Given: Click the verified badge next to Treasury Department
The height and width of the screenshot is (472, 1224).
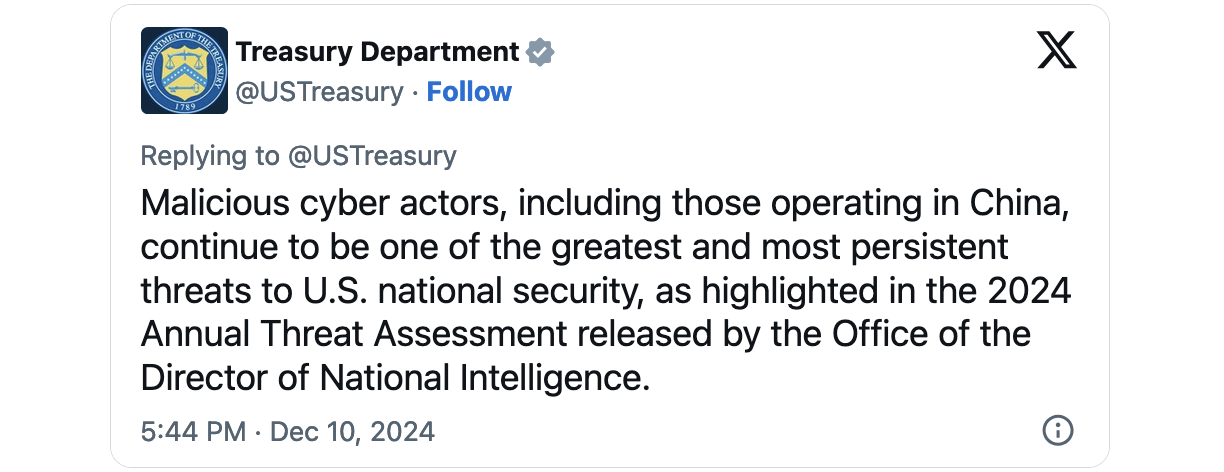Looking at the screenshot, I should [541, 51].
